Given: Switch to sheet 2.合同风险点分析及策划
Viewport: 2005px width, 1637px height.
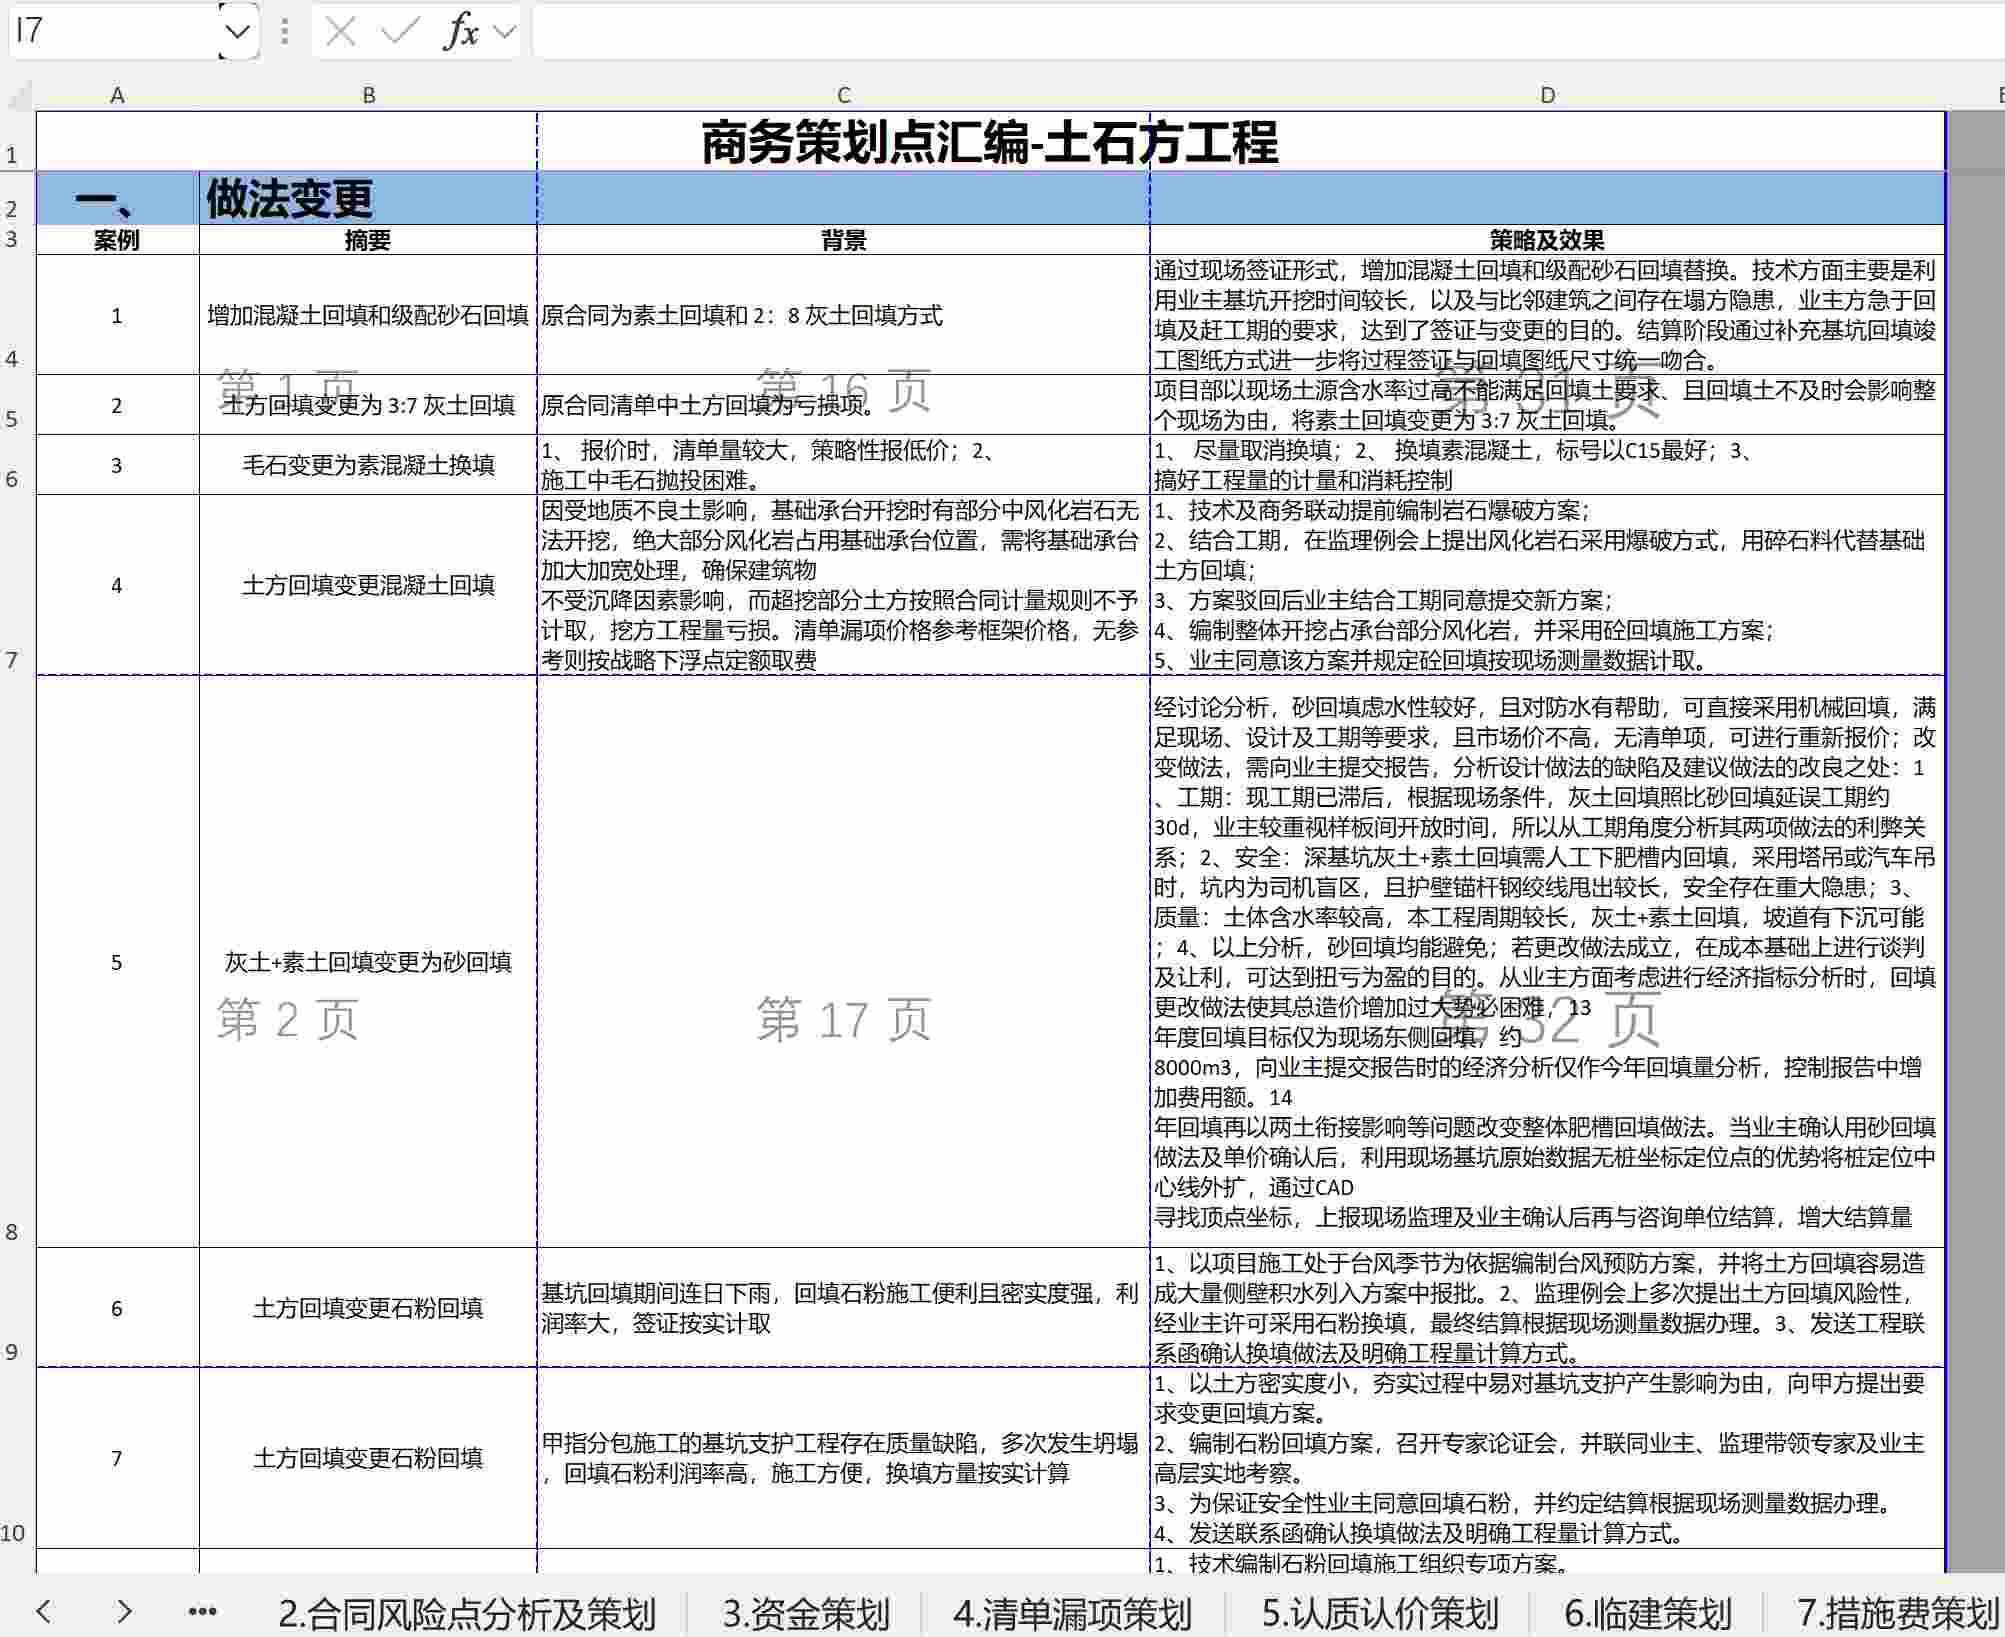Looking at the screenshot, I should 466,1613.
